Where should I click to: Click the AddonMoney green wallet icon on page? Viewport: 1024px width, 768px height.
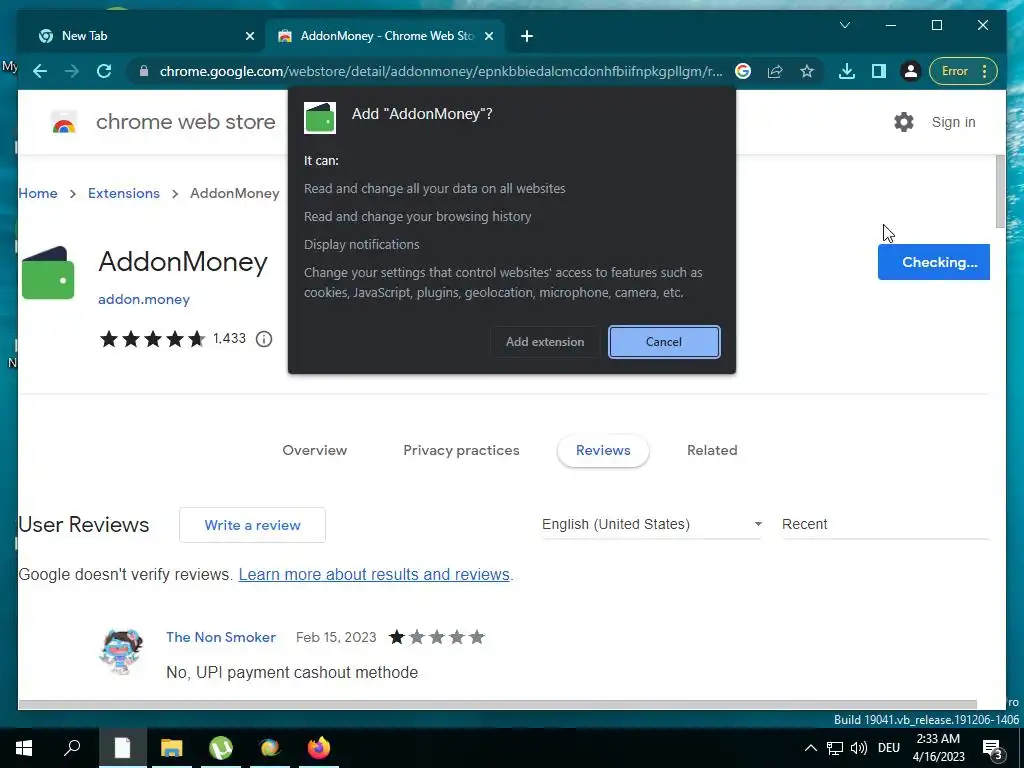click(48, 273)
